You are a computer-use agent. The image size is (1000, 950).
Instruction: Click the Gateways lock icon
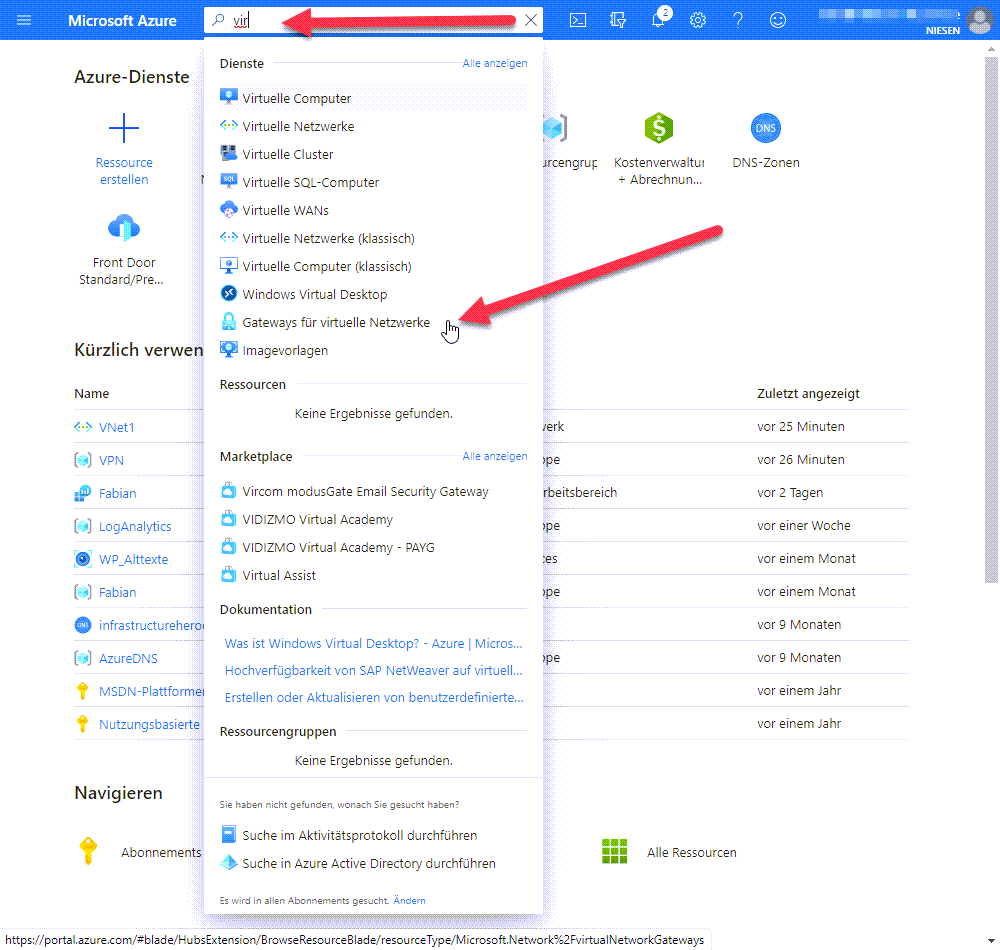(228, 321)
